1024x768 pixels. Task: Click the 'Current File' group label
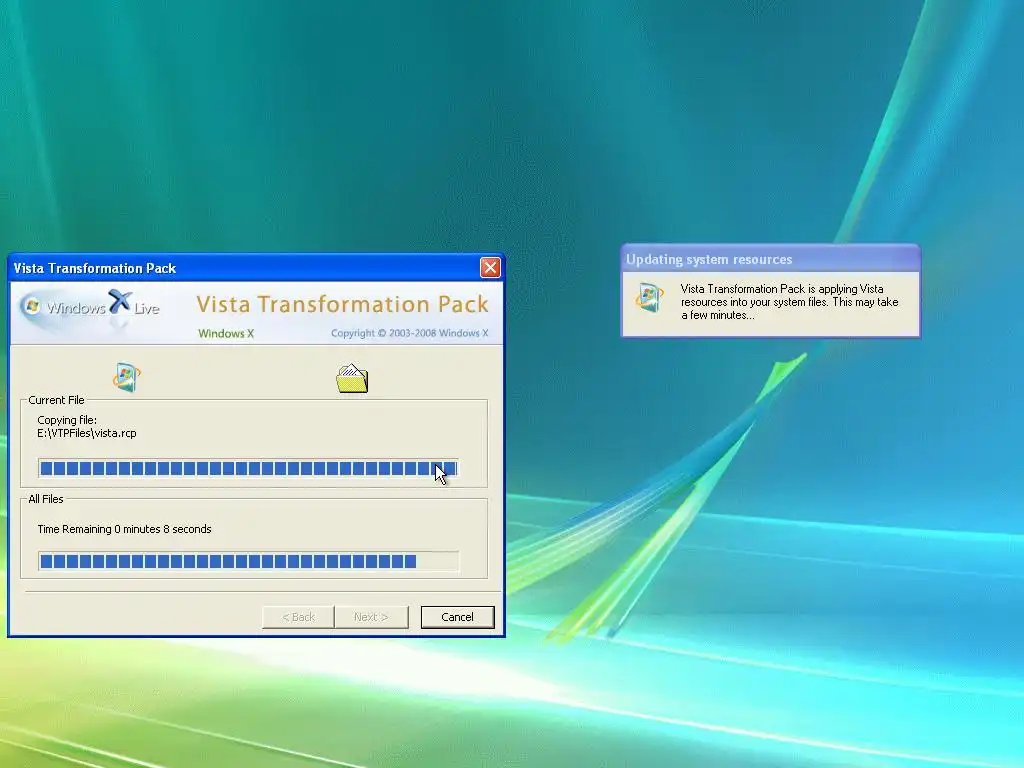pyautogui.click(x=56, y=400)
